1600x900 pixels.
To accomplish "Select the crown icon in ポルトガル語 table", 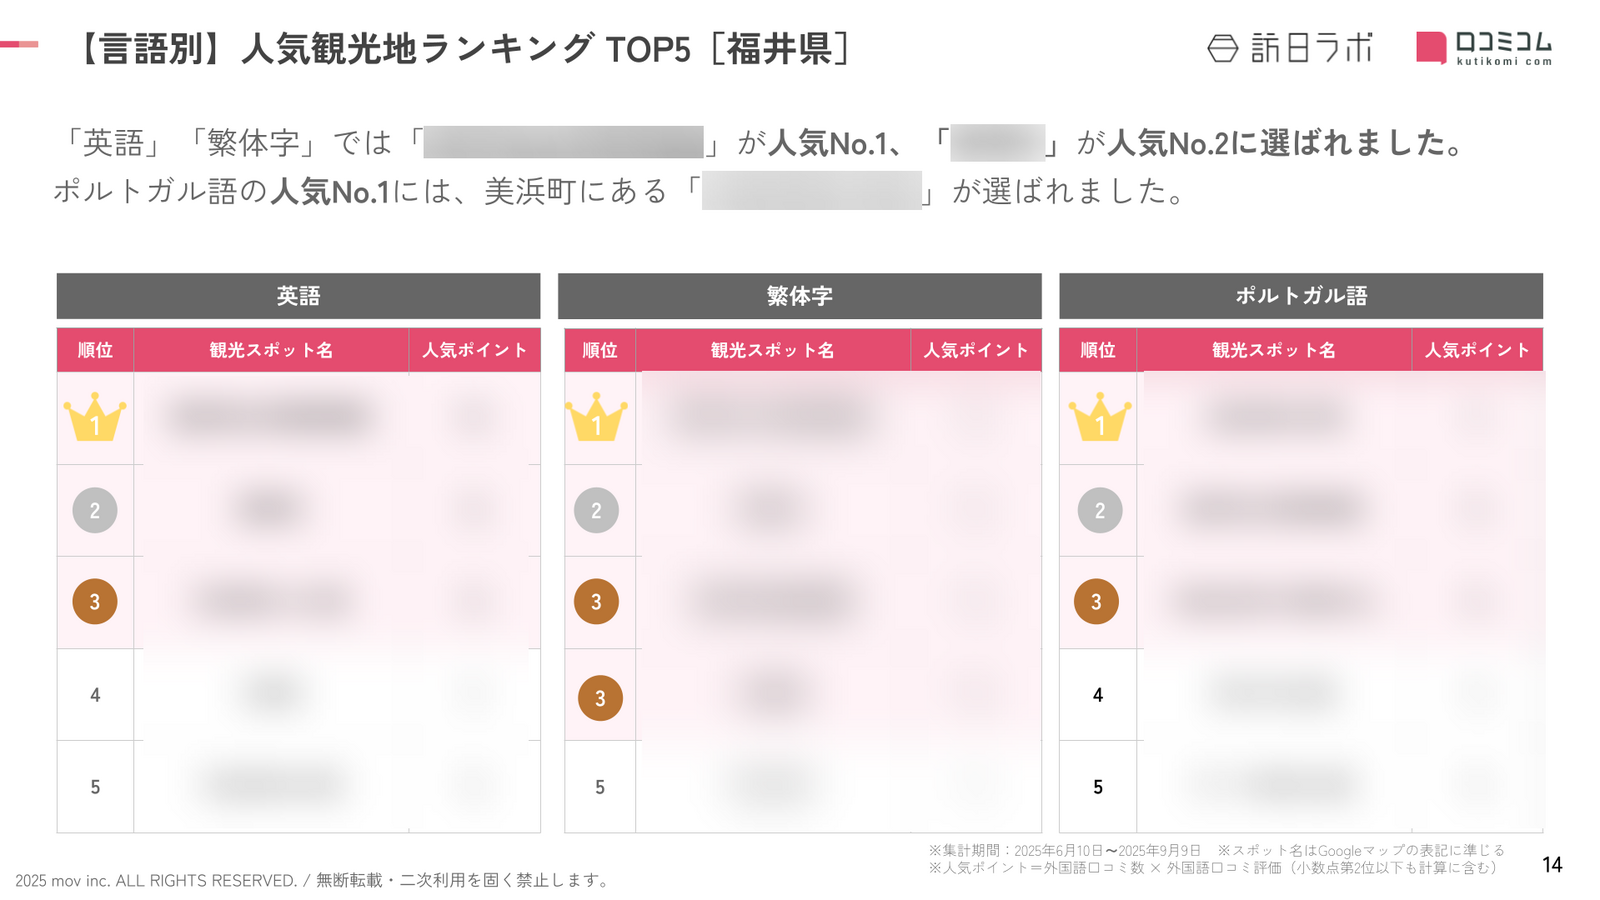I will [x=1099, y=418].
